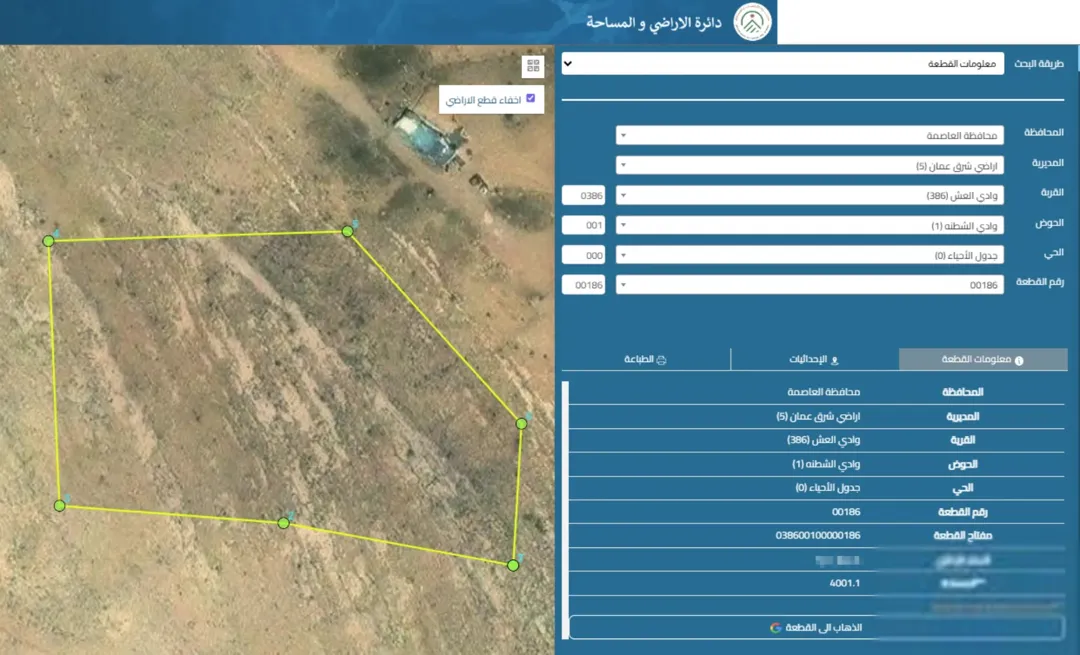This screenshot has width=1080, height=655.
Task: Open the parcel number 00186 dropdown
Action: [x=809, y=284]
